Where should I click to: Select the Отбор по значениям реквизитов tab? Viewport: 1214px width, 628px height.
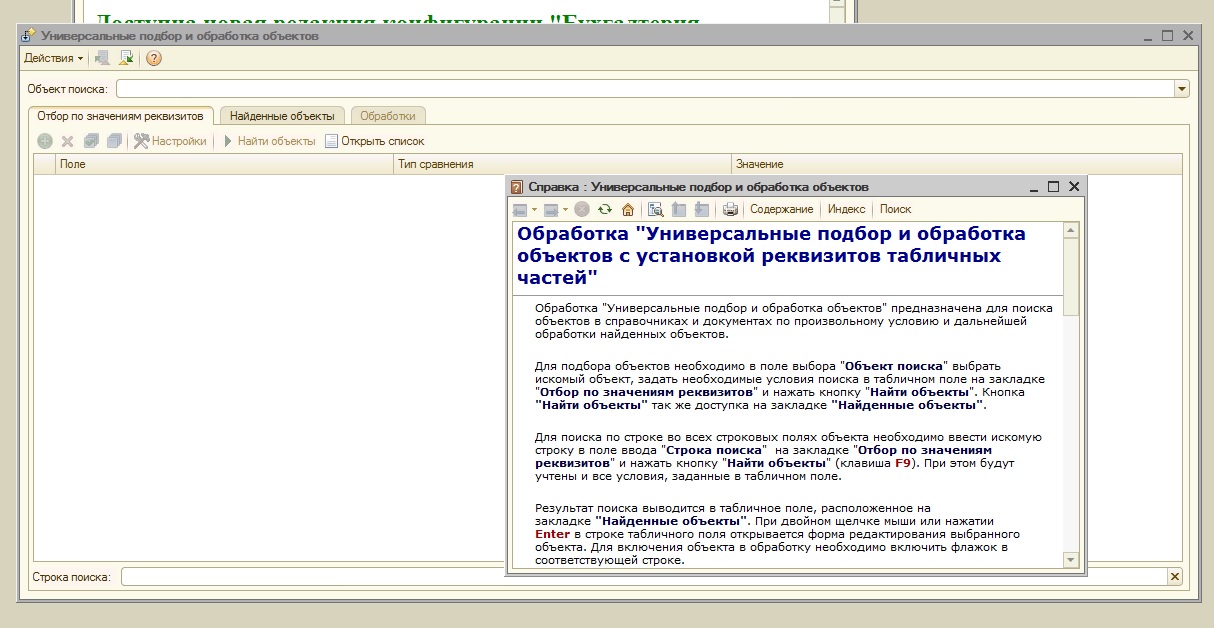point(120,116)
